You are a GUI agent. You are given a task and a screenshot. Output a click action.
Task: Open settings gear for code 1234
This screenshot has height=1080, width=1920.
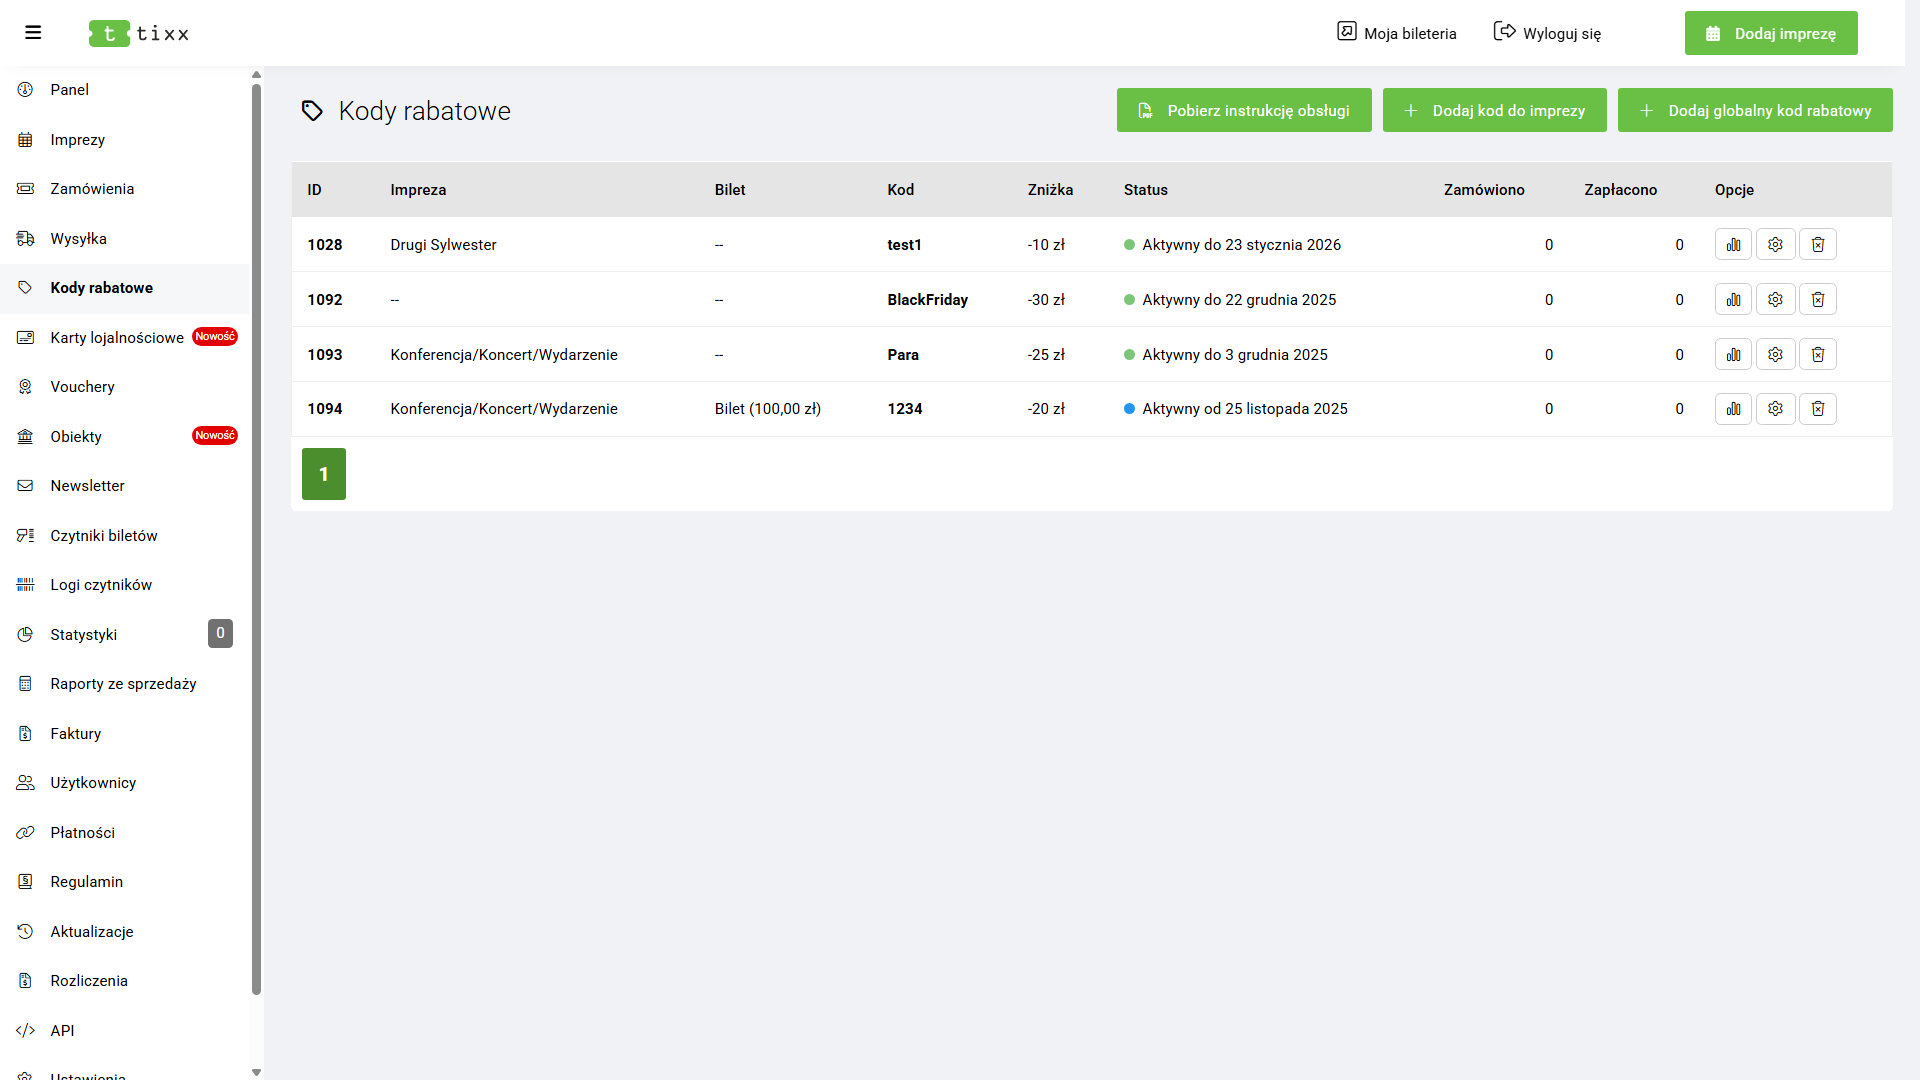pyautogui.click(x=1775, y=409)
